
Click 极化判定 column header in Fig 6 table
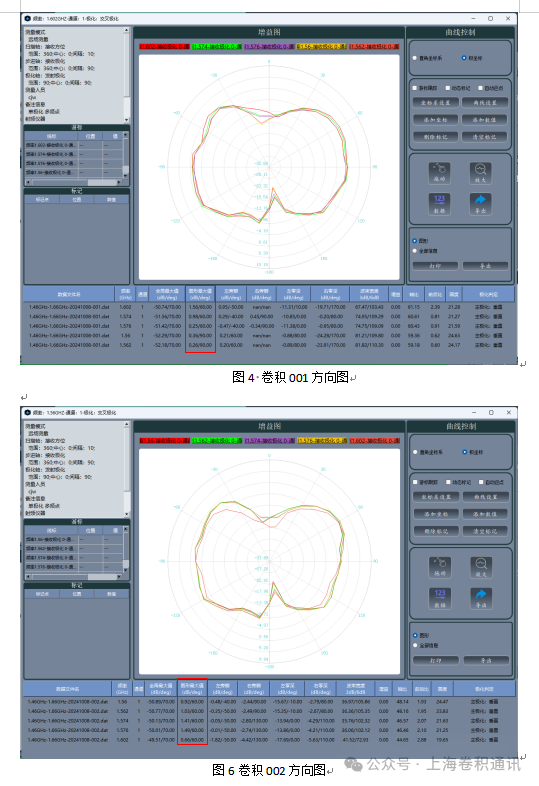pos(483,689)
